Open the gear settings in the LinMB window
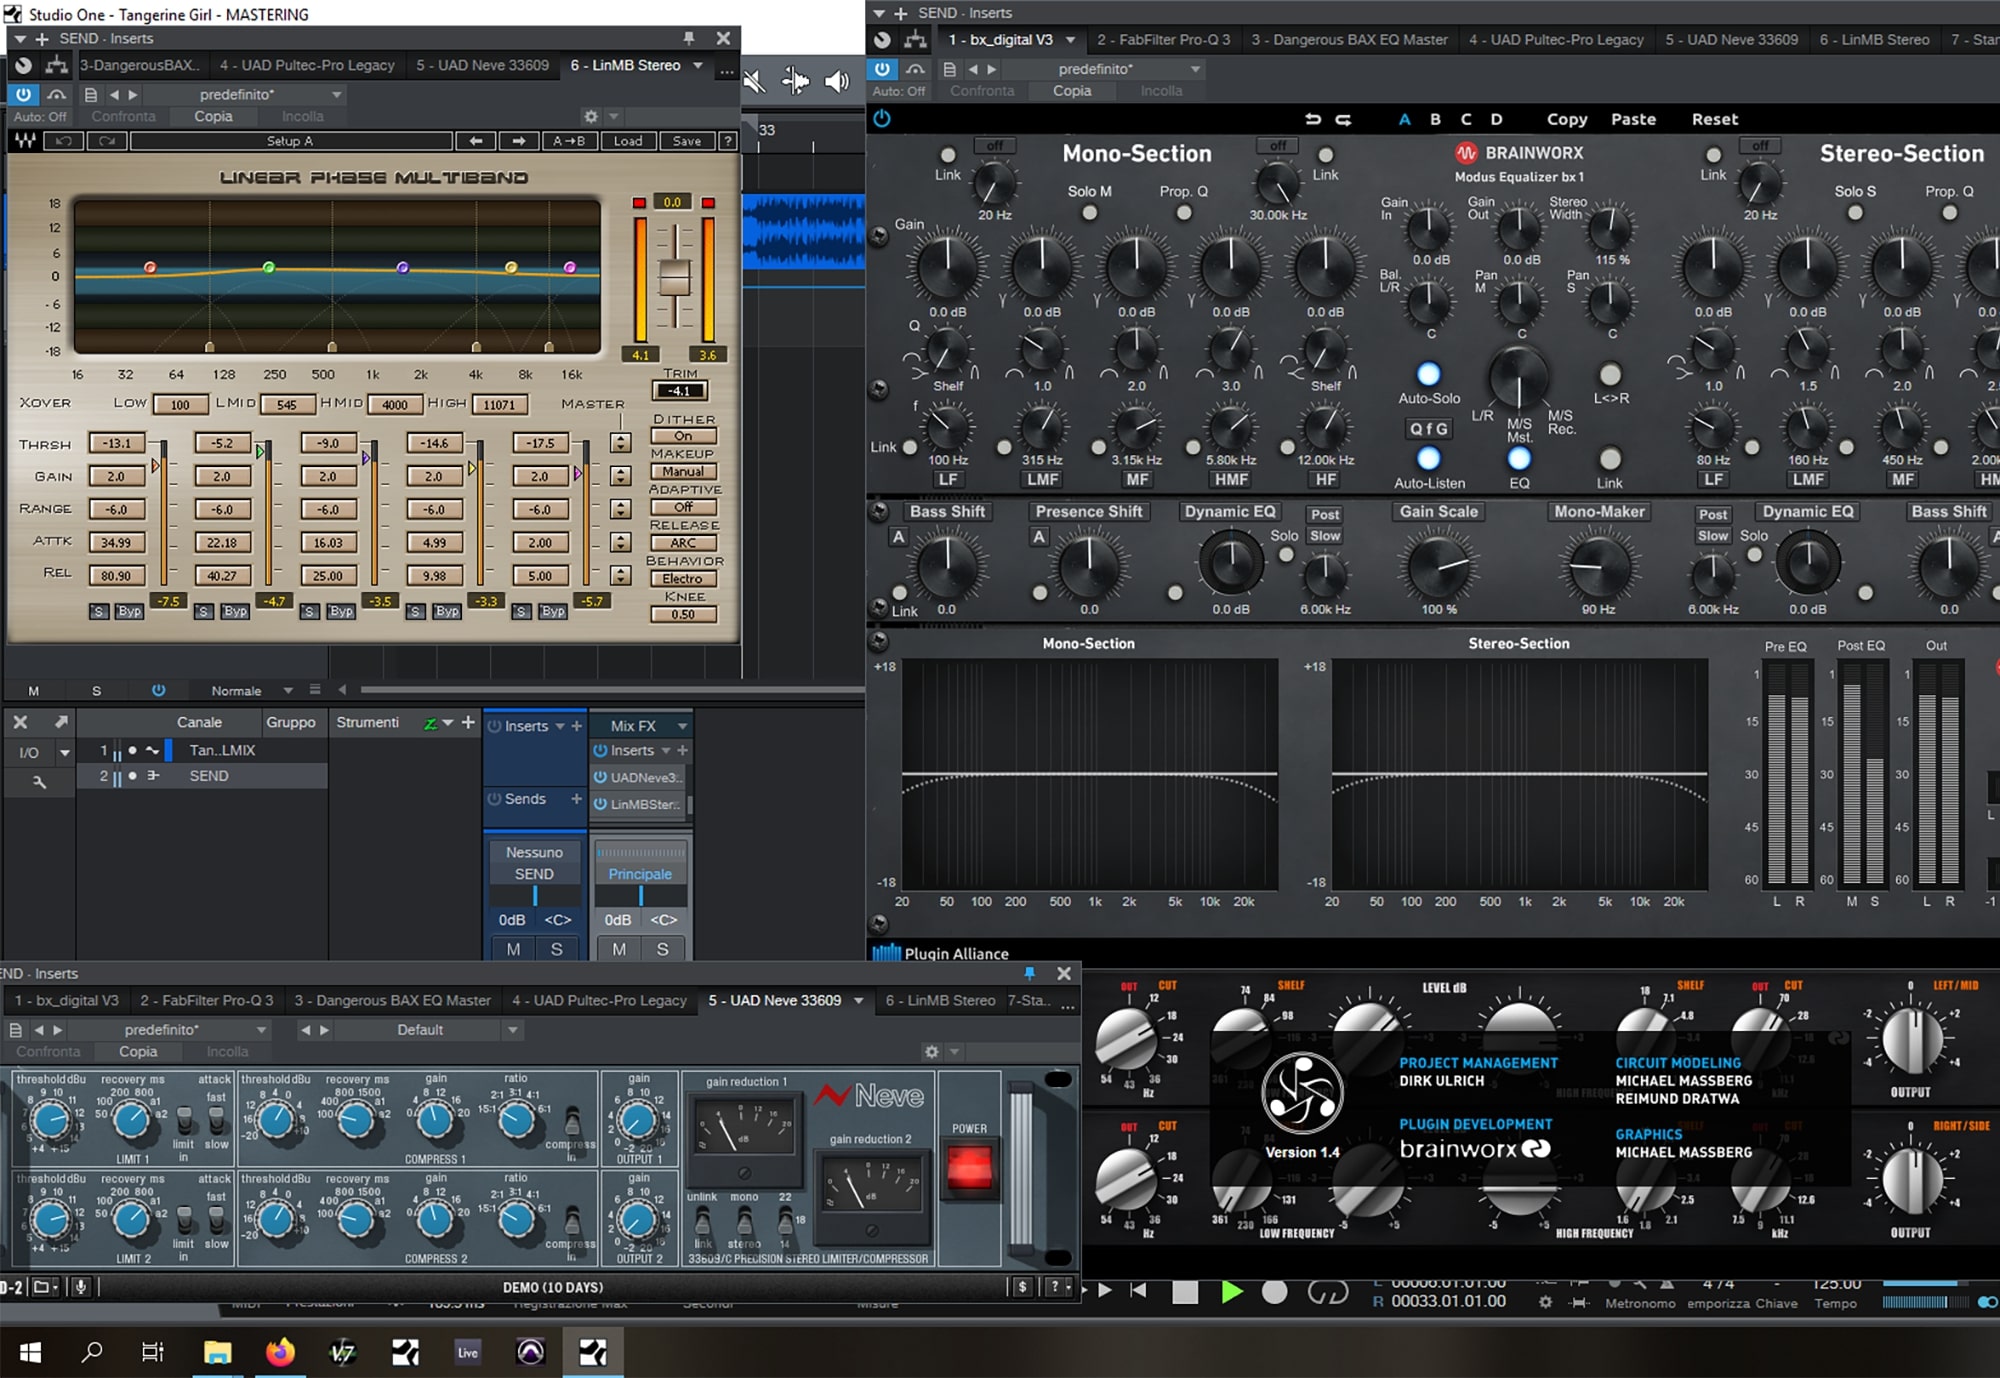 click(x=591, y=117)
